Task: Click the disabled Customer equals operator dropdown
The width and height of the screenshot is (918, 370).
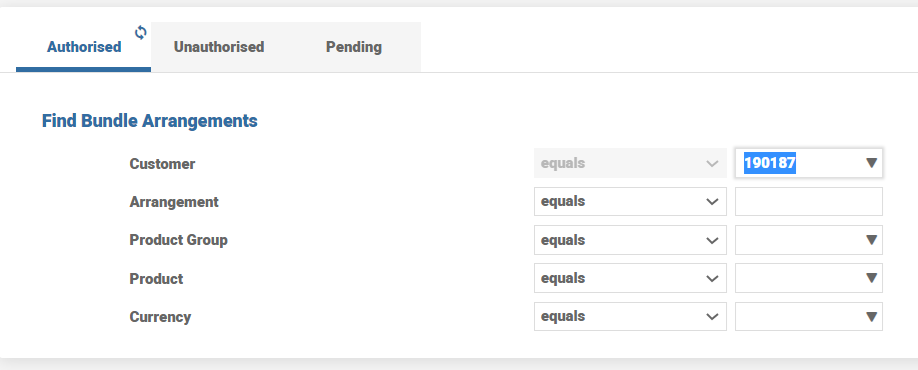Action: point(630,163)
